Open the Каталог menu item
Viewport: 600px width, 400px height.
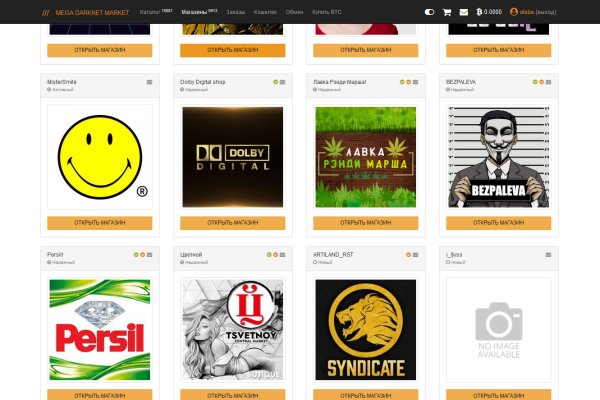[x=149, y=12]
